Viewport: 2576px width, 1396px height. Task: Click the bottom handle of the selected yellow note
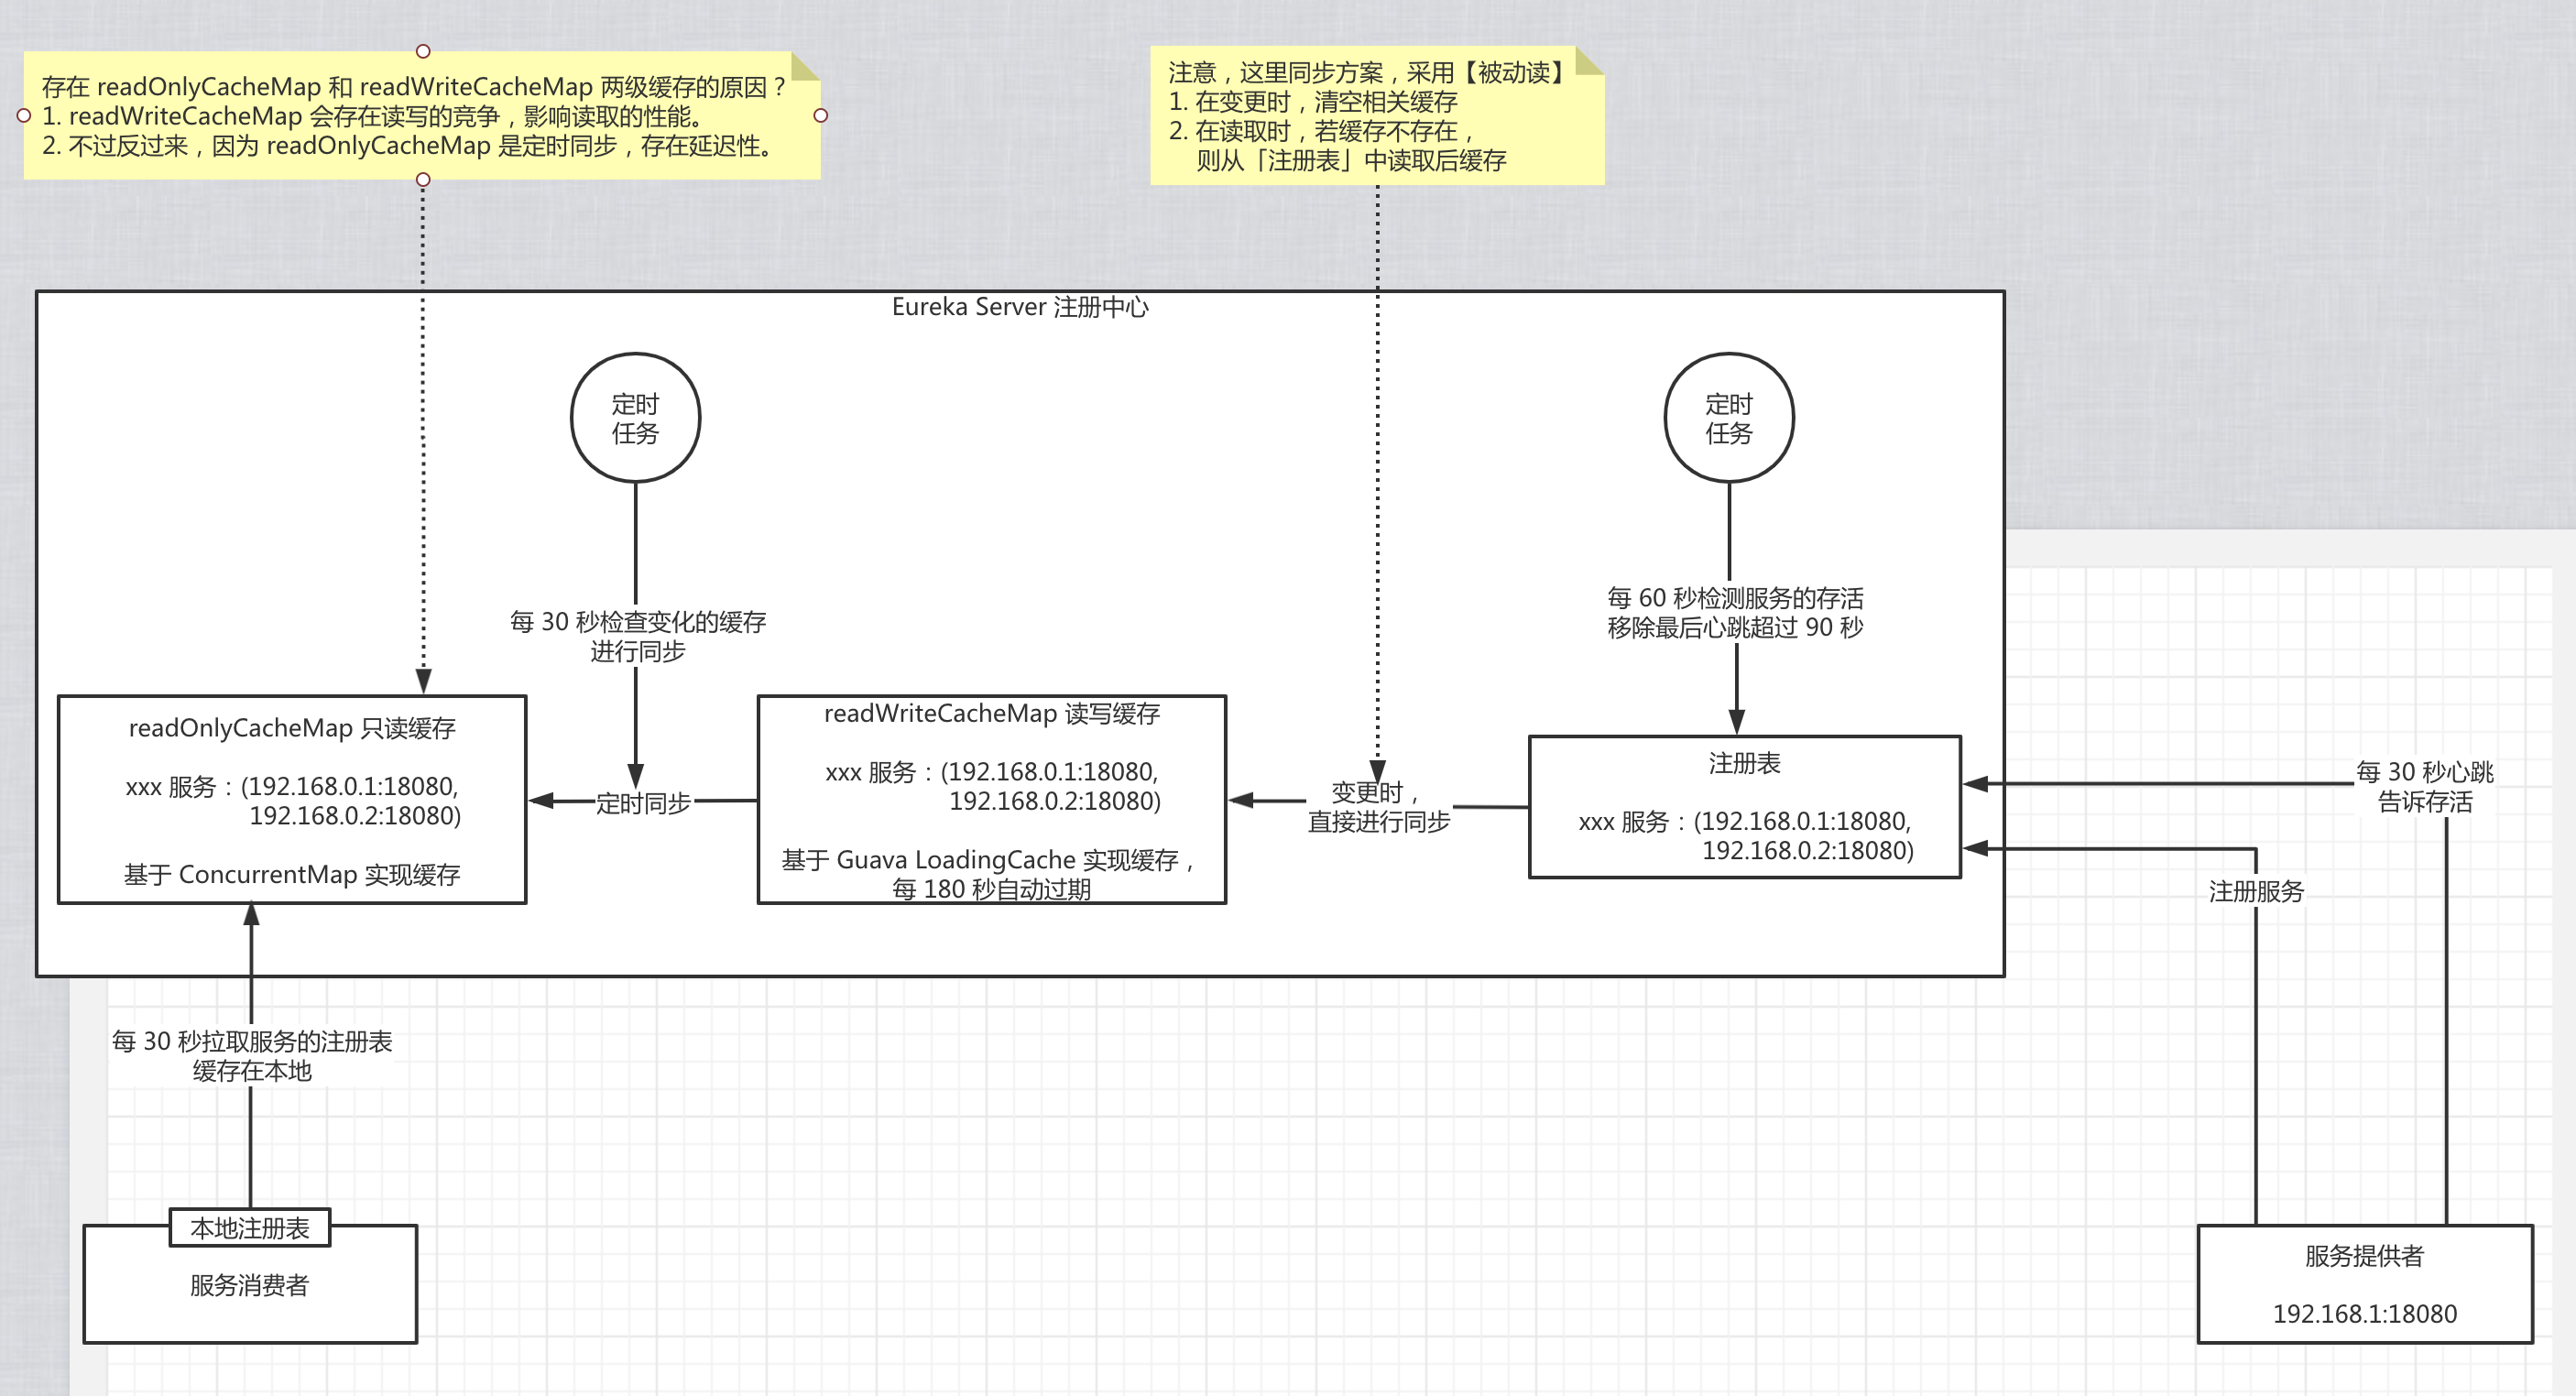click(x=423, y=180)
